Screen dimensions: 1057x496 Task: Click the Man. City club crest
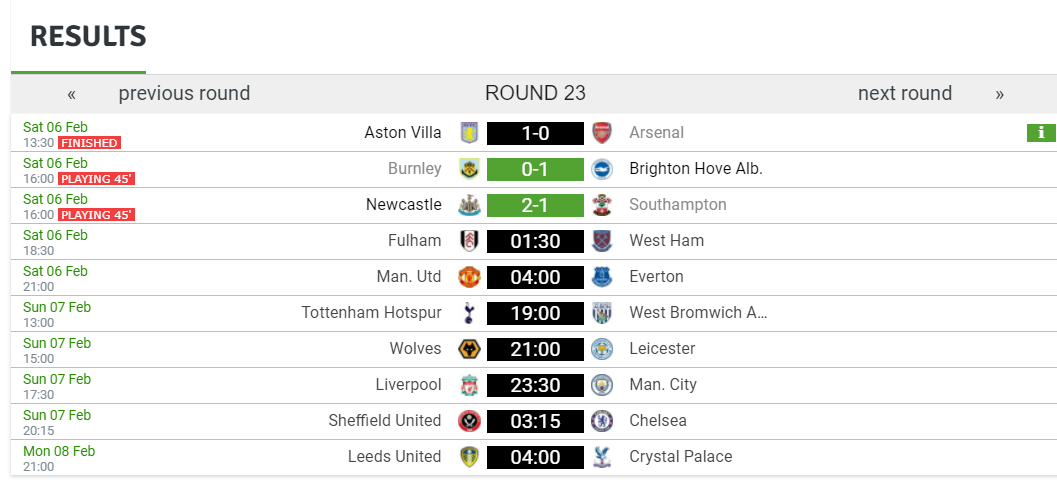[x=601, y=385]
